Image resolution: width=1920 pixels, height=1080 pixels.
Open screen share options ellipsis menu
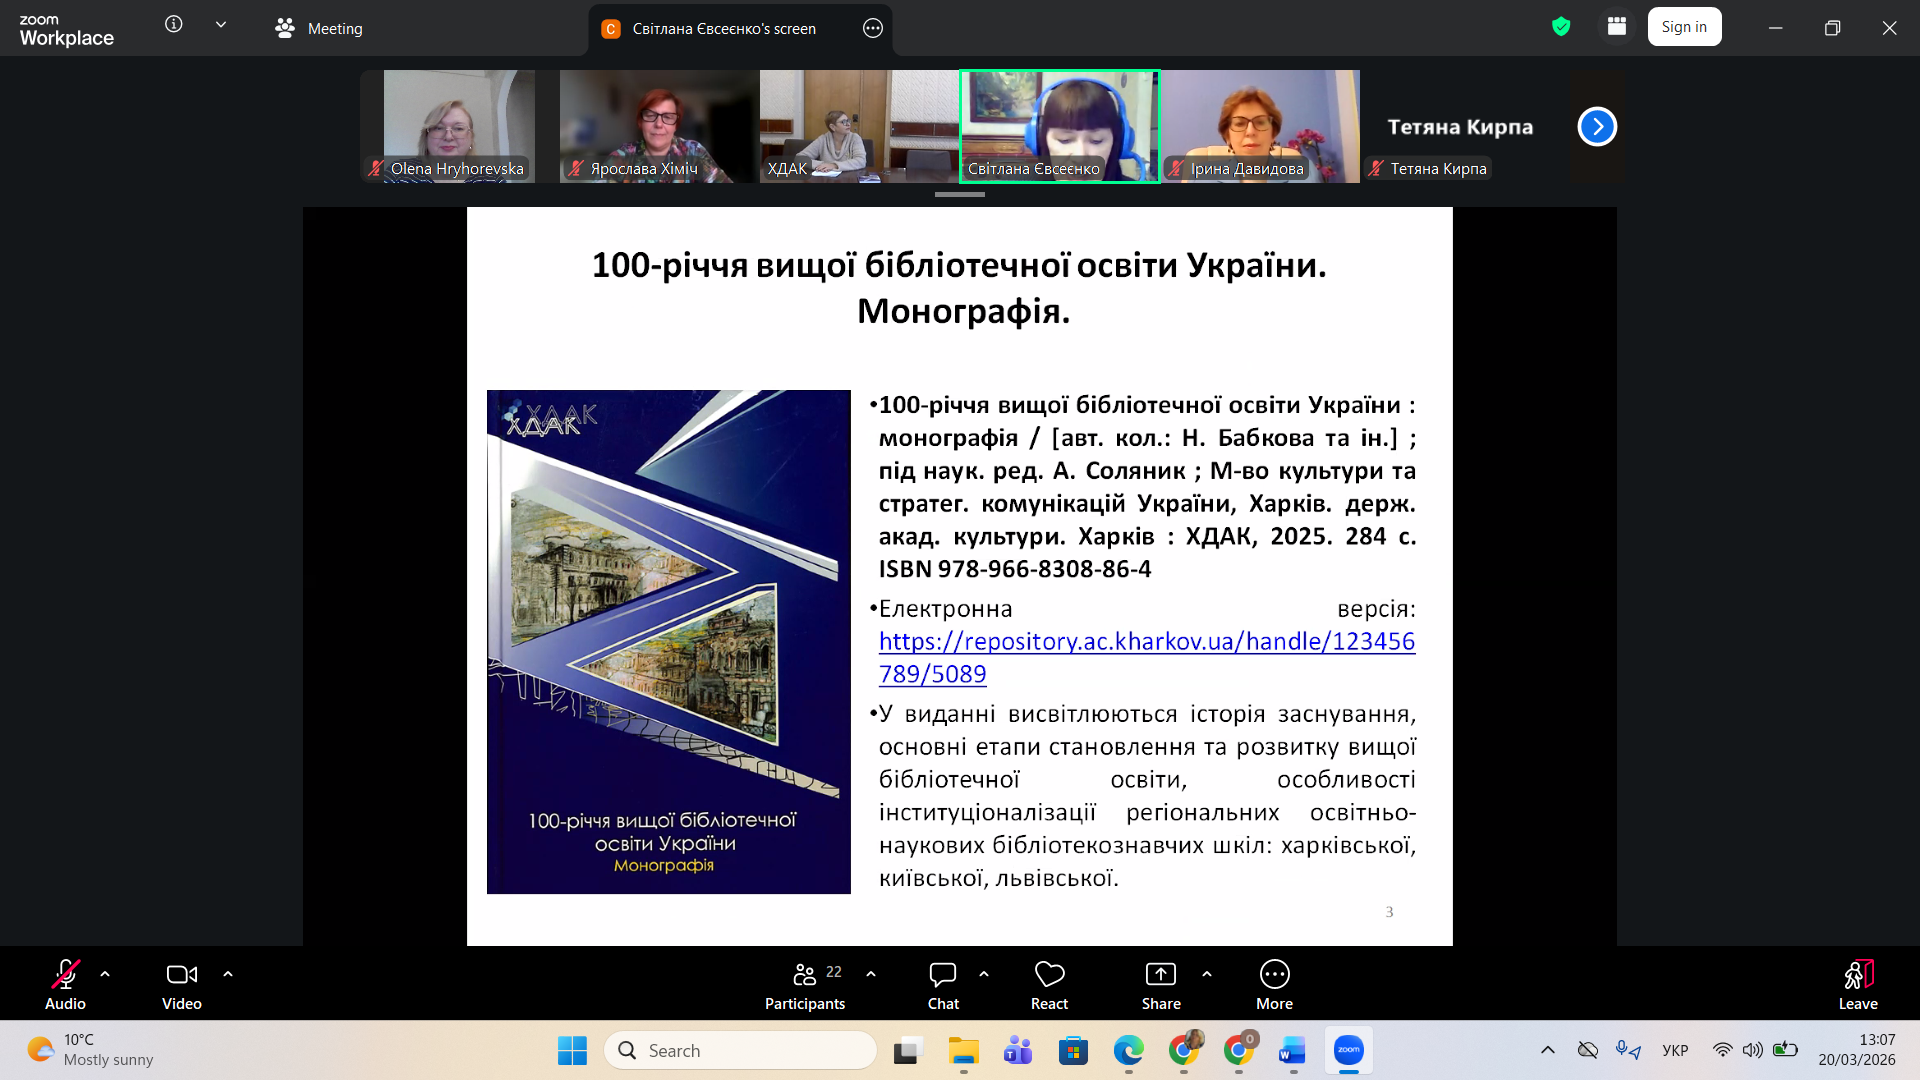pyautogui.click(x=872, y=28)
